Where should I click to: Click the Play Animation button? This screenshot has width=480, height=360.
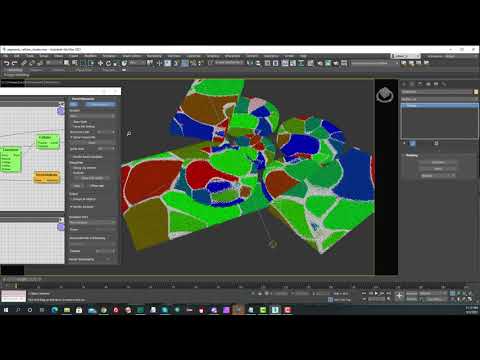[x=376, y=293]
